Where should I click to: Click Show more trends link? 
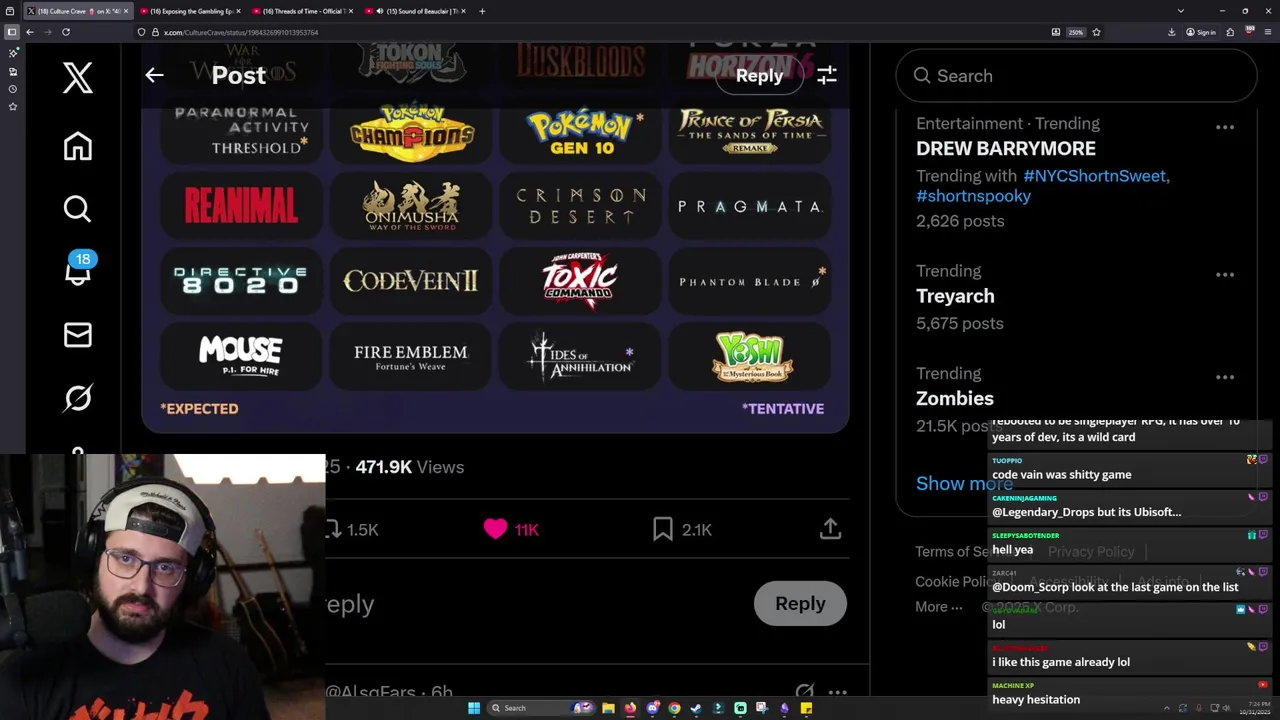964,483
